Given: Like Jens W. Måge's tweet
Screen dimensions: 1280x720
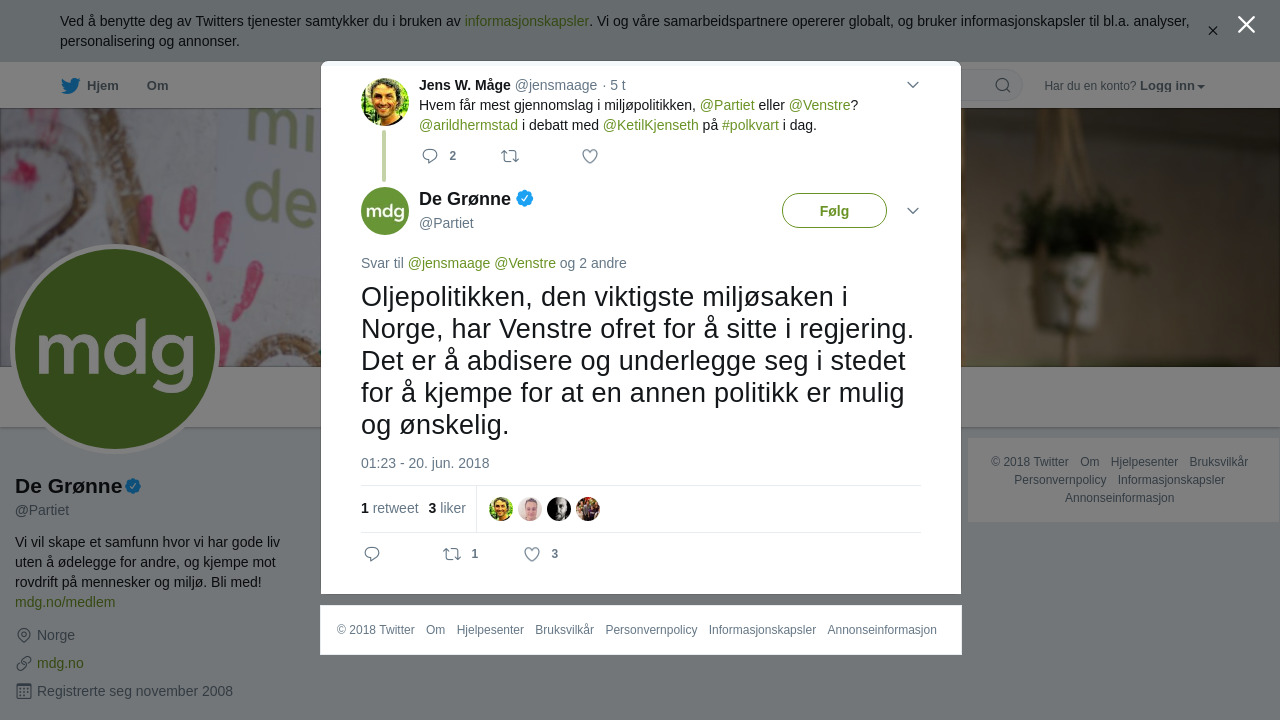Looking at the screenshot, I should click(590, 156).
